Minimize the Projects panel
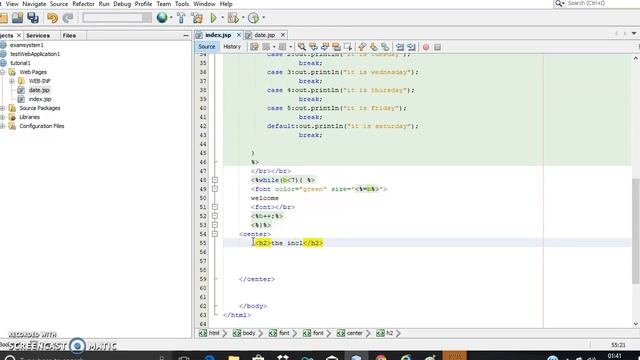The image size is (640, 360). tap(186, 36)
